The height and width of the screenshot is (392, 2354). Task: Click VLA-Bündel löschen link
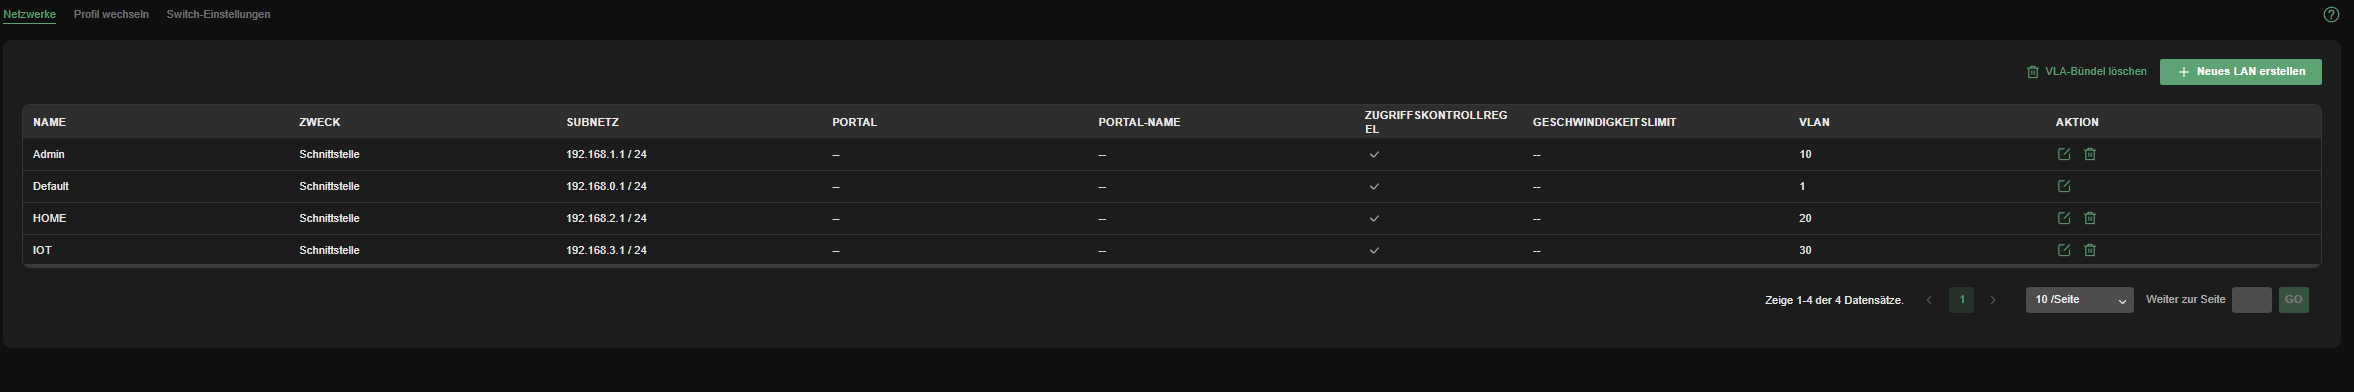click(x=2086, y=72)
